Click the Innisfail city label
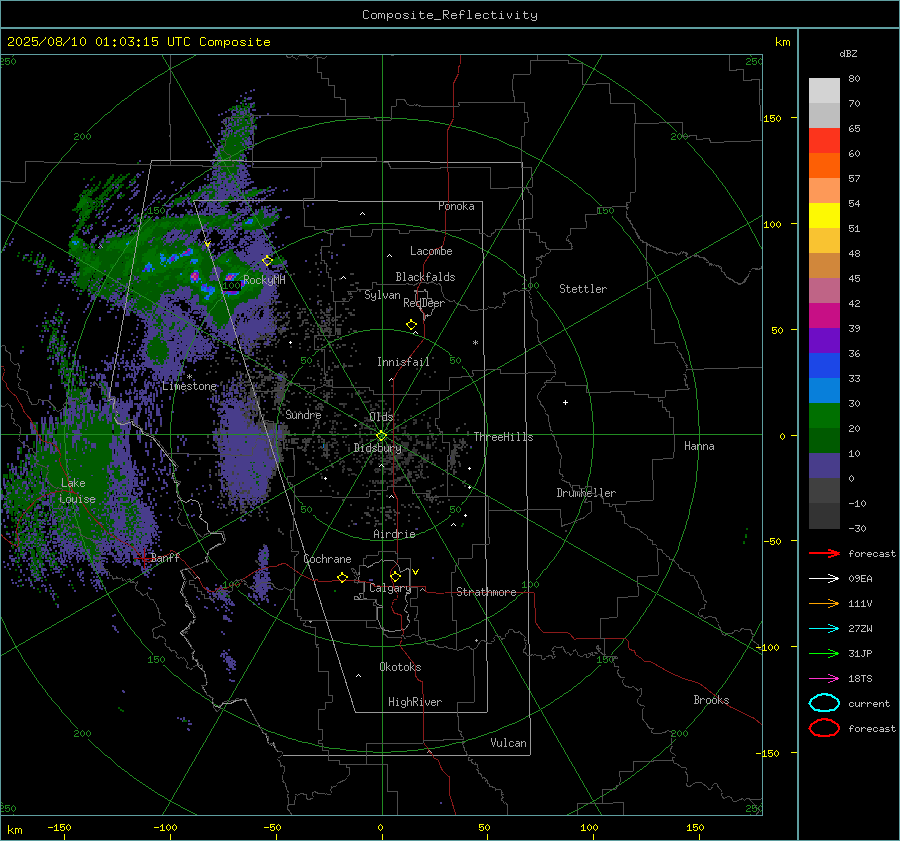 click(x=403, y=362)
